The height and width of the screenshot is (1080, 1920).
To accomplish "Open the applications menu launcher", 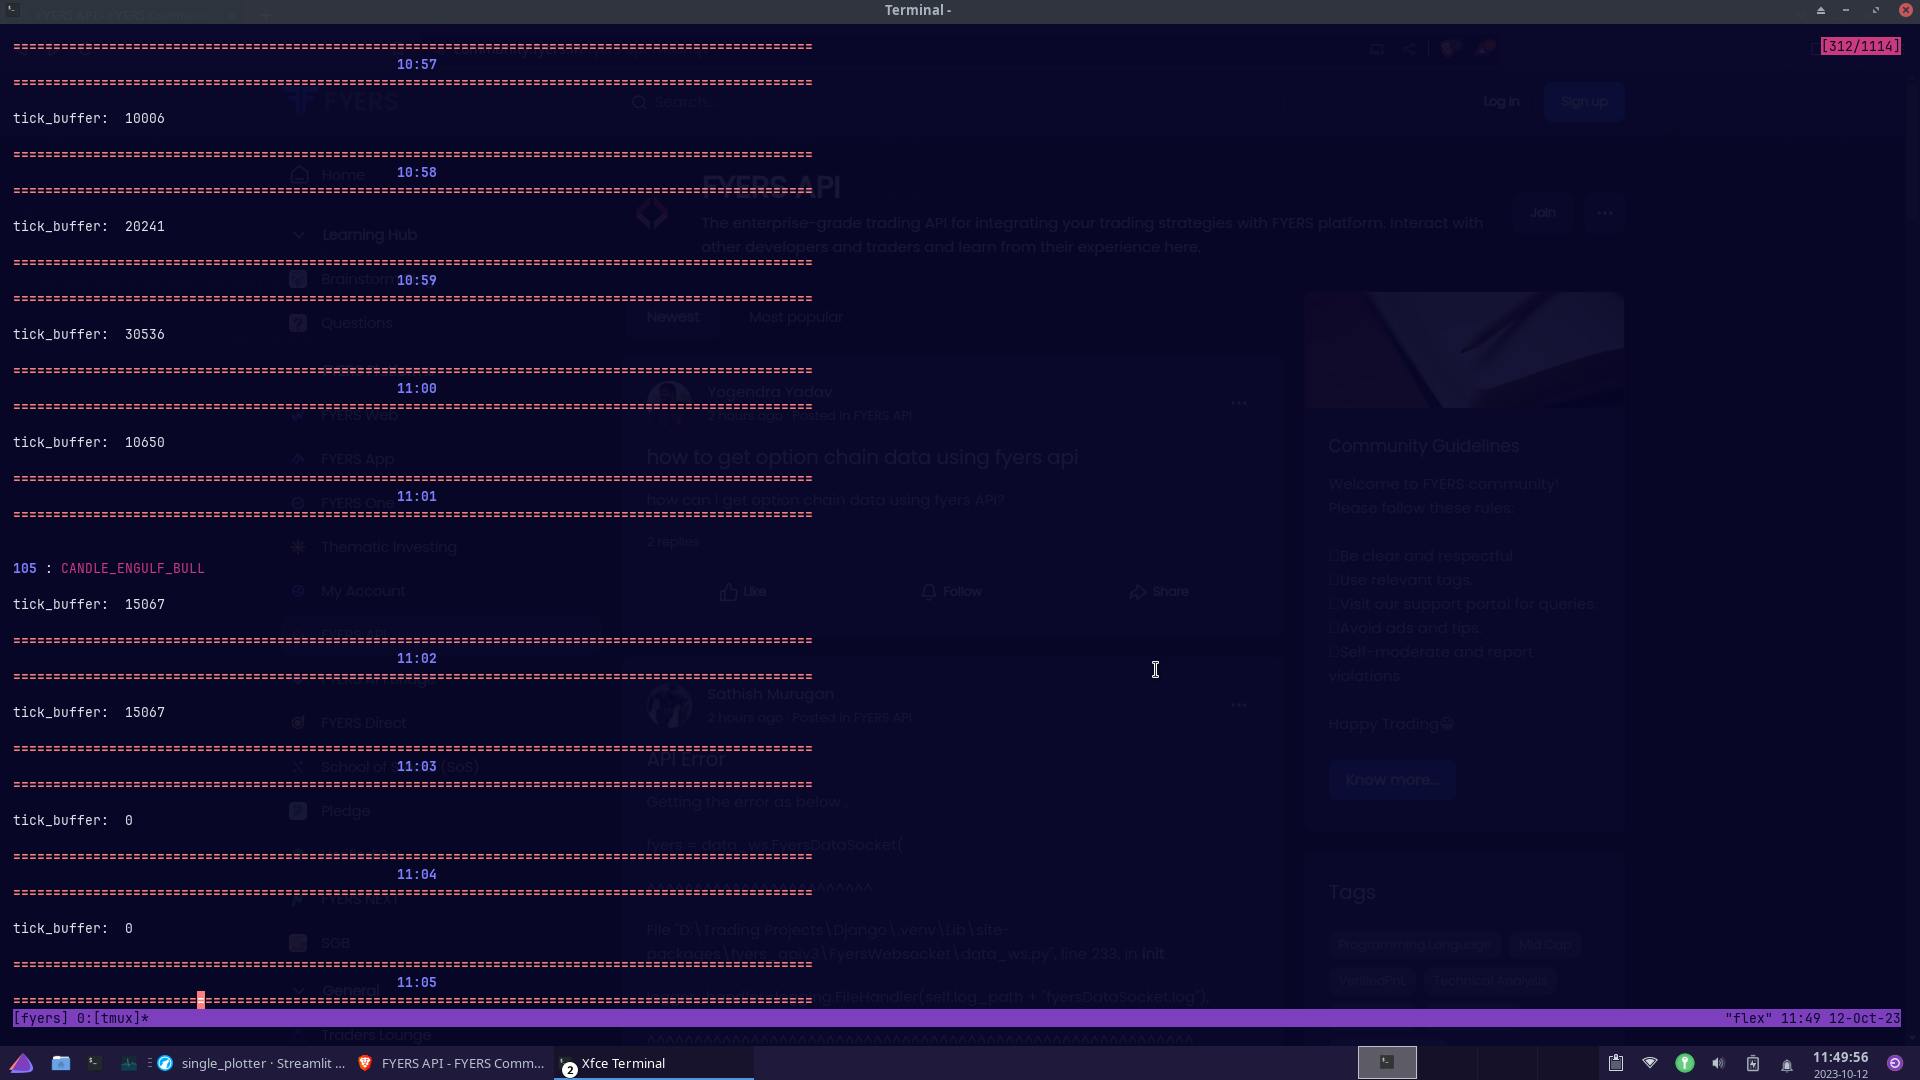I will pyautogui.click(x=21, y=1063).
